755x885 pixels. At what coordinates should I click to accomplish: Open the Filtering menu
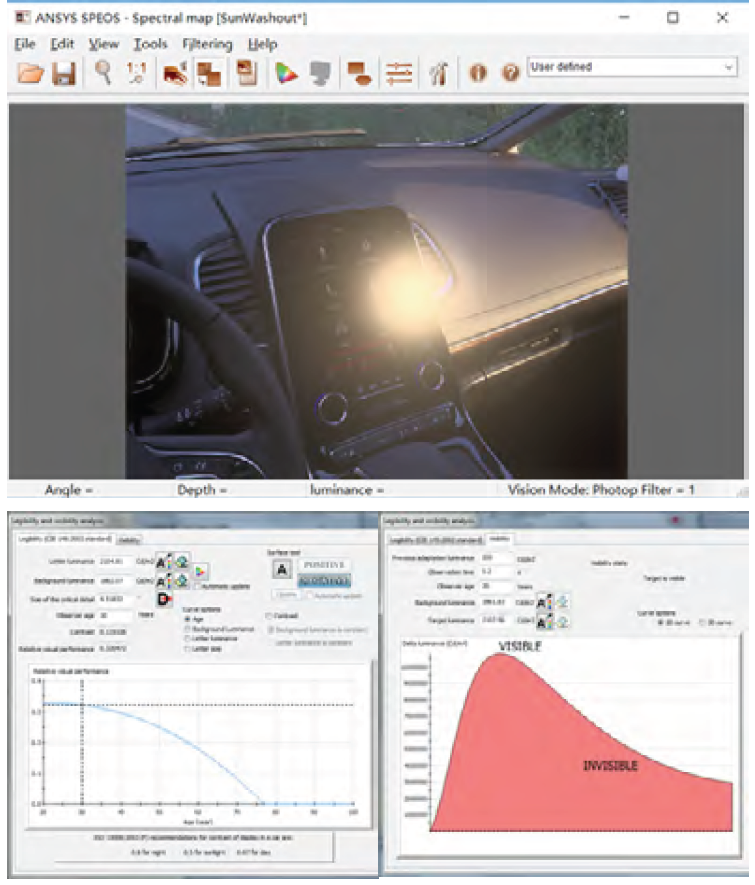pos(207,44)
